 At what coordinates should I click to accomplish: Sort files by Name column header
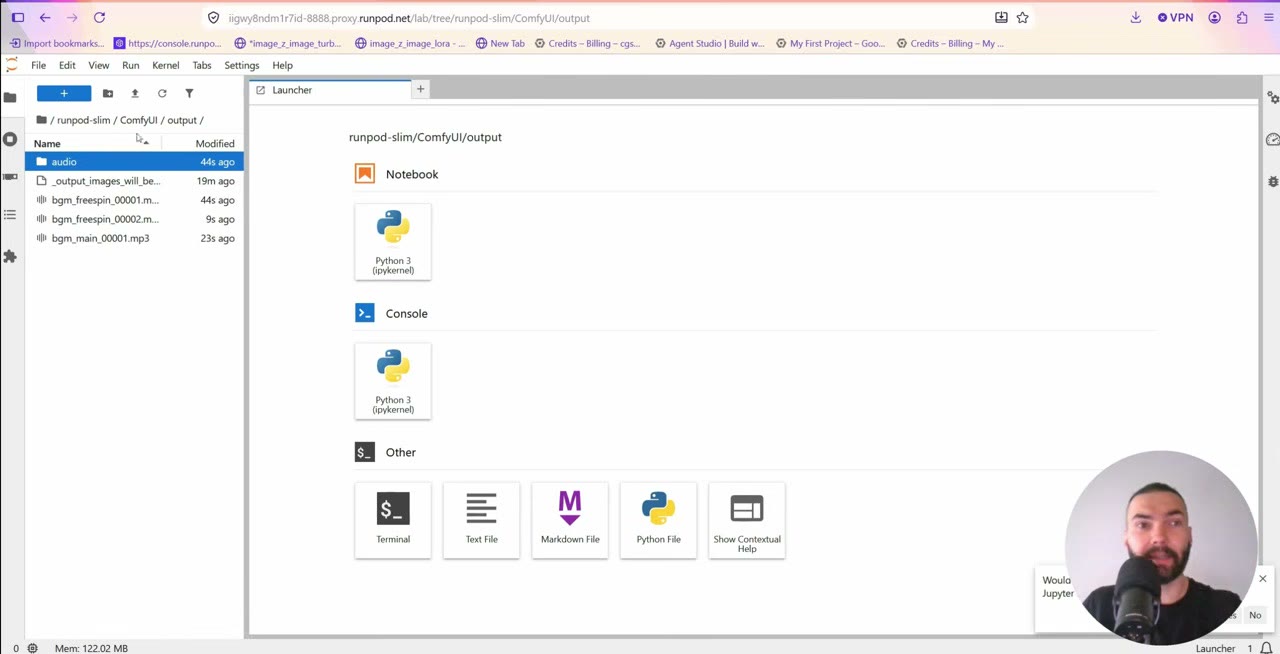click(93, 143)
